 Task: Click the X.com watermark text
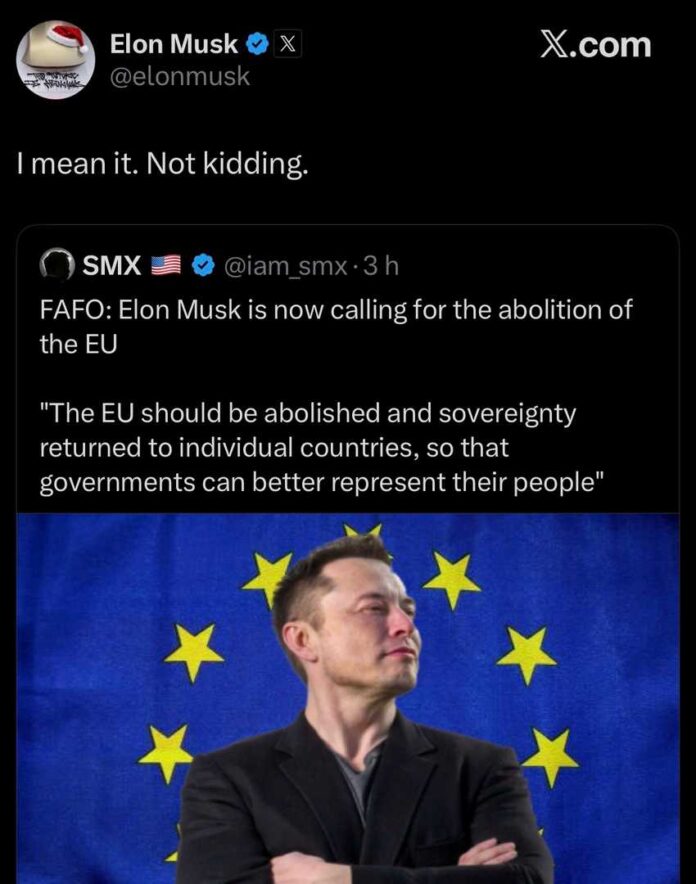[x=594, y=44]
